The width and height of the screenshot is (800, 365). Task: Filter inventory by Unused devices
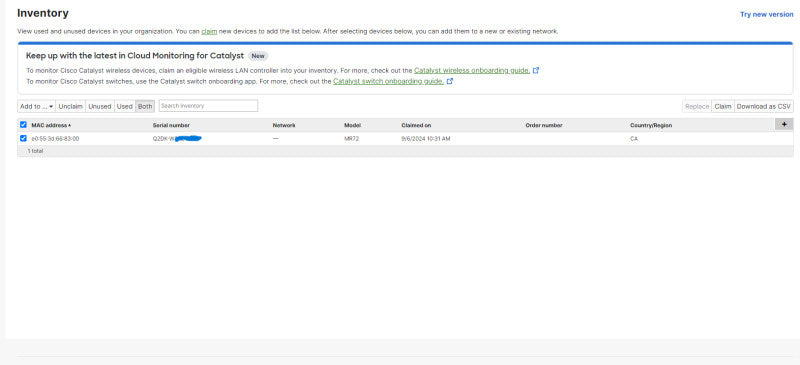(99, 106)
